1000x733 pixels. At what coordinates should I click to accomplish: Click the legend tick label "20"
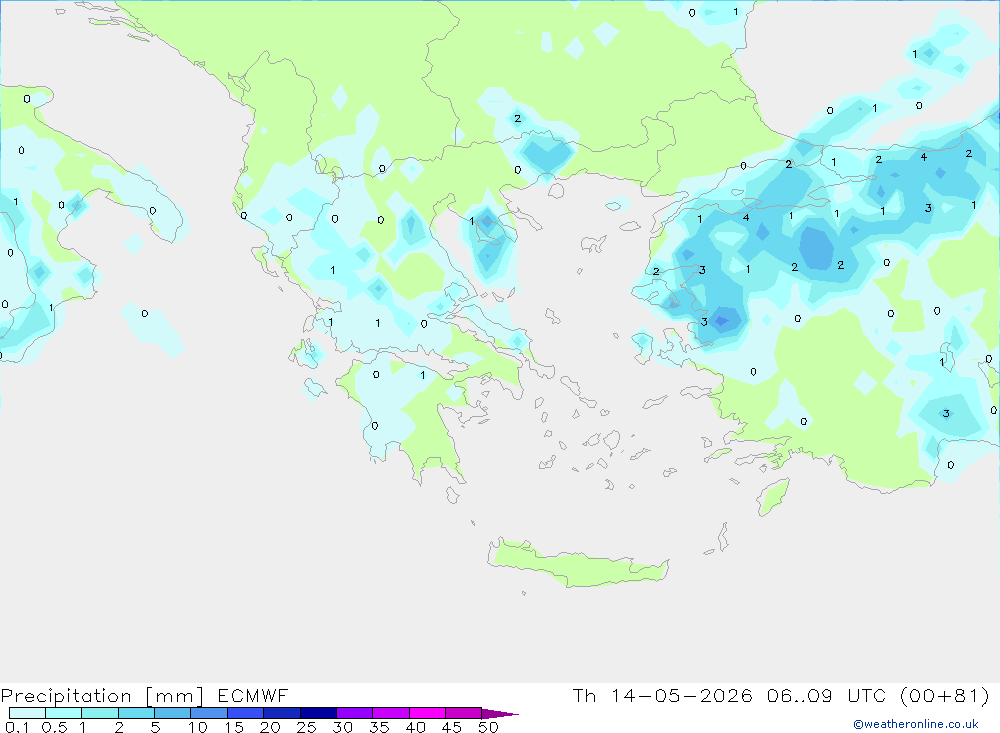(270, 727)
